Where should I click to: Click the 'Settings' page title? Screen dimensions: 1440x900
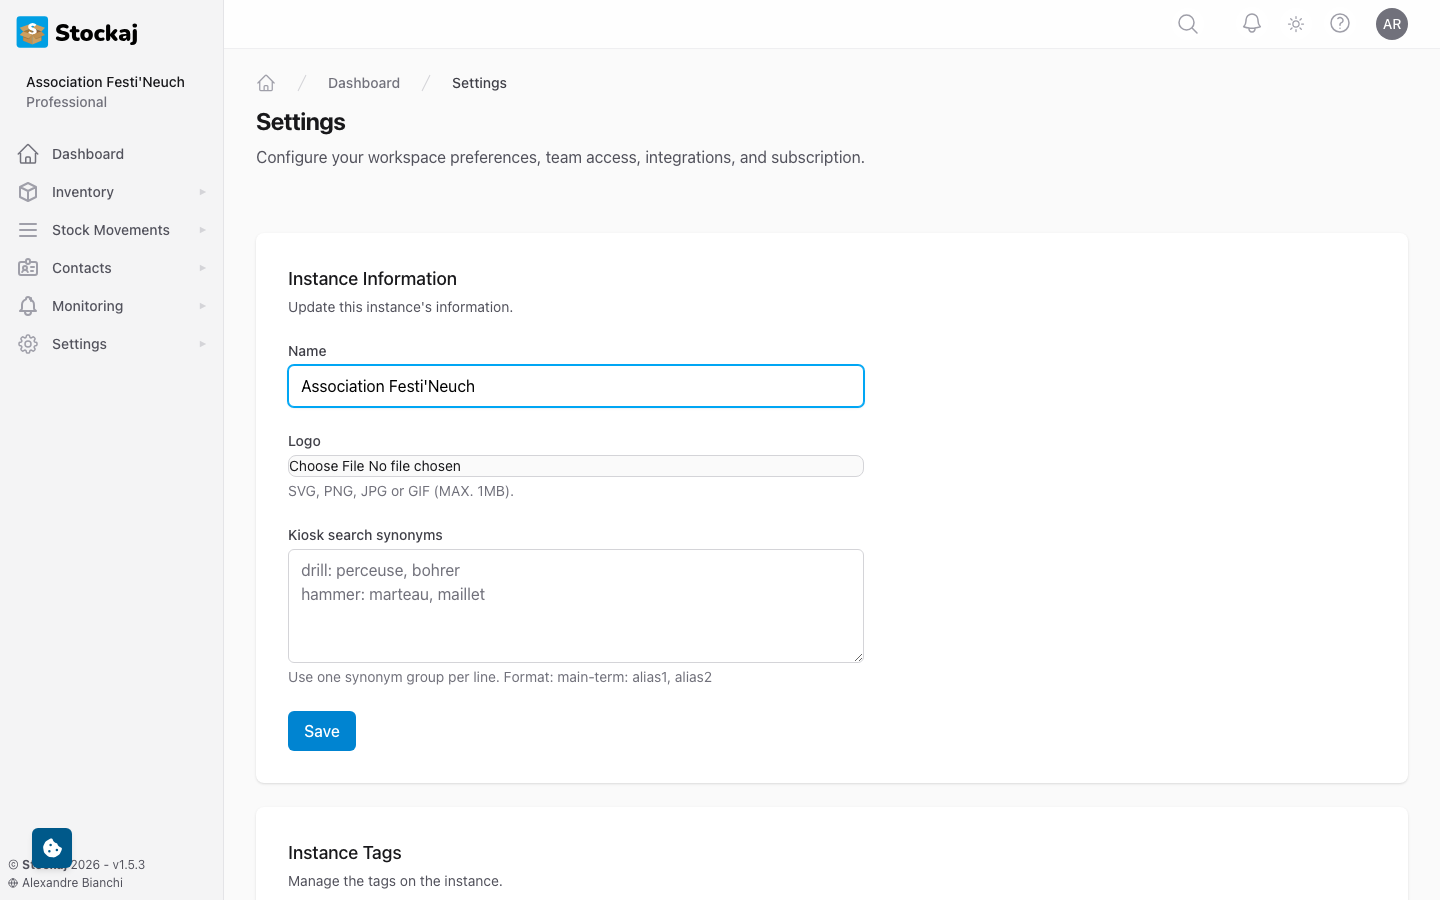300,122
